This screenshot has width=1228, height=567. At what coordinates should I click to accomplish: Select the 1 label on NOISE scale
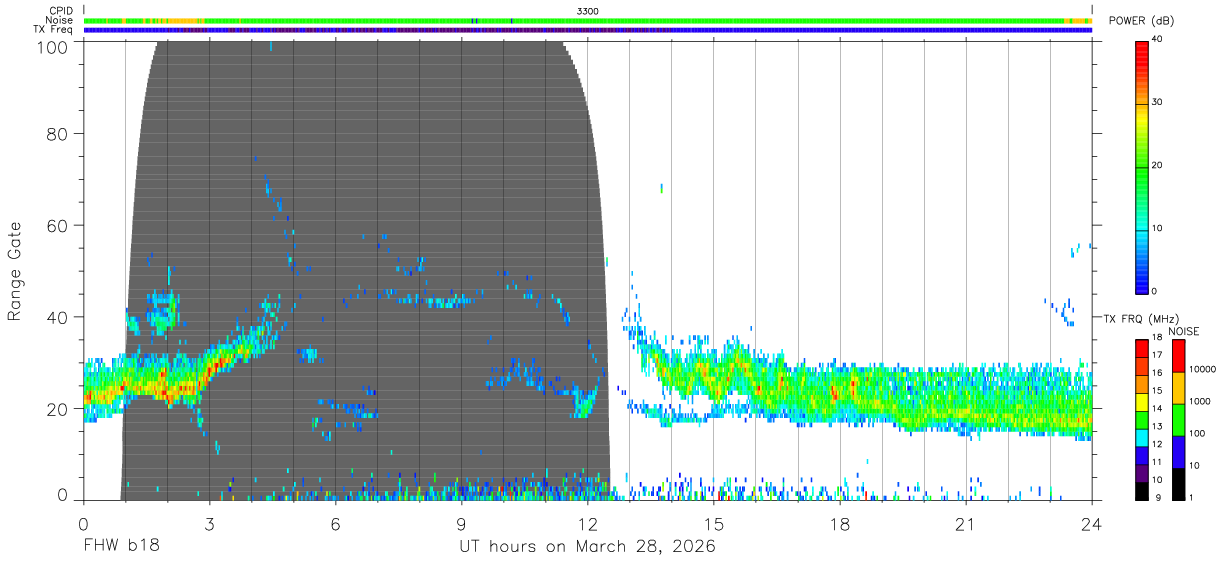[1191, 497]
